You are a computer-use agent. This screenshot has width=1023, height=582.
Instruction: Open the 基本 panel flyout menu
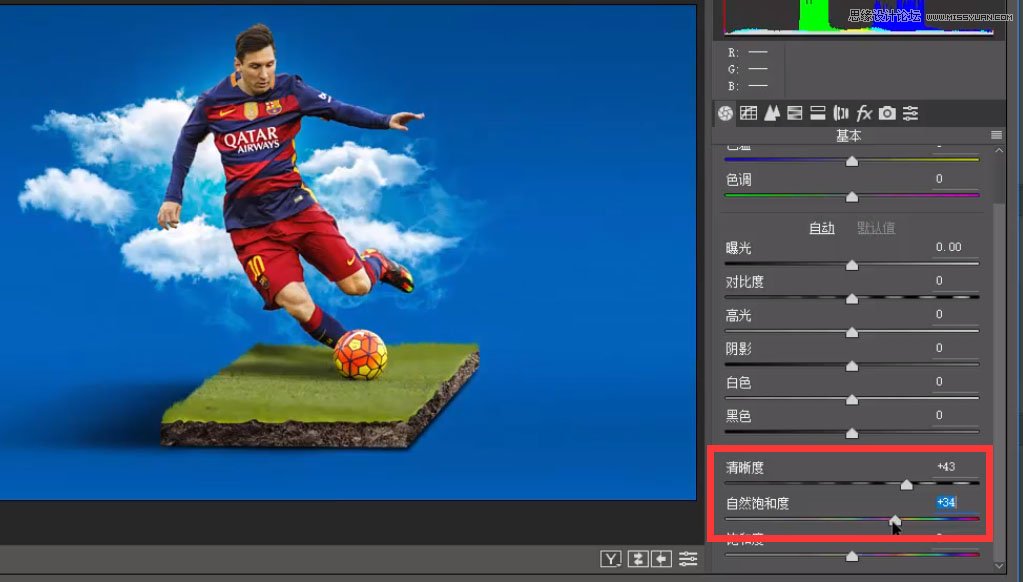[996, 135]
